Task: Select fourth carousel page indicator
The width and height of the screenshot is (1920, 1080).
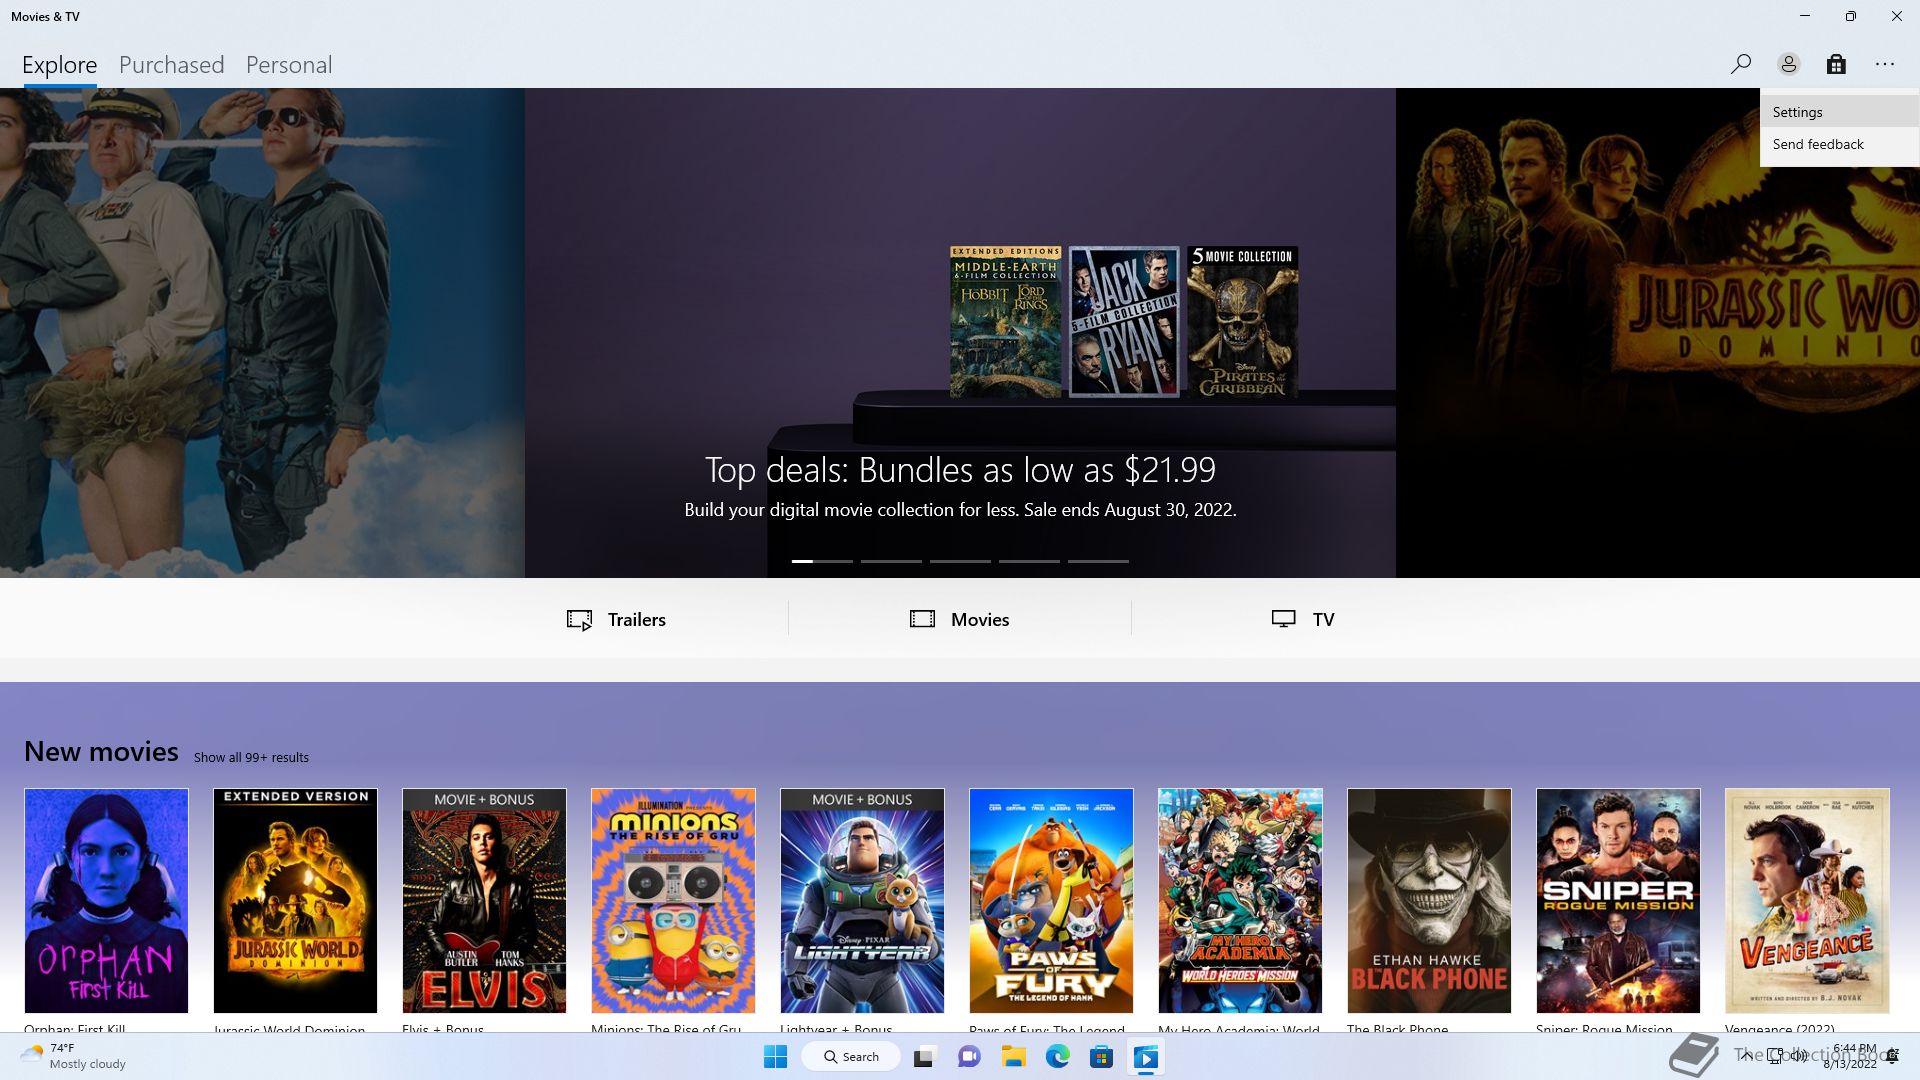Action: (1029, 561)
